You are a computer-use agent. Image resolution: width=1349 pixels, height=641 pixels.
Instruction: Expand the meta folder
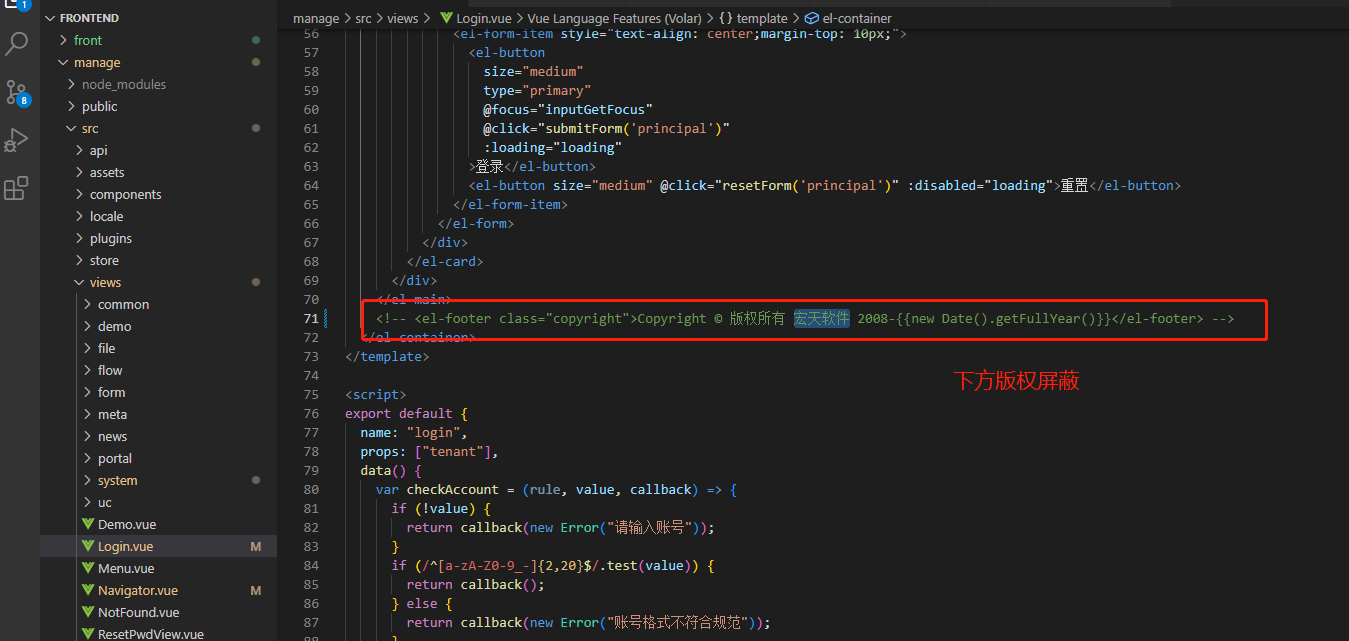pos(112,414)
